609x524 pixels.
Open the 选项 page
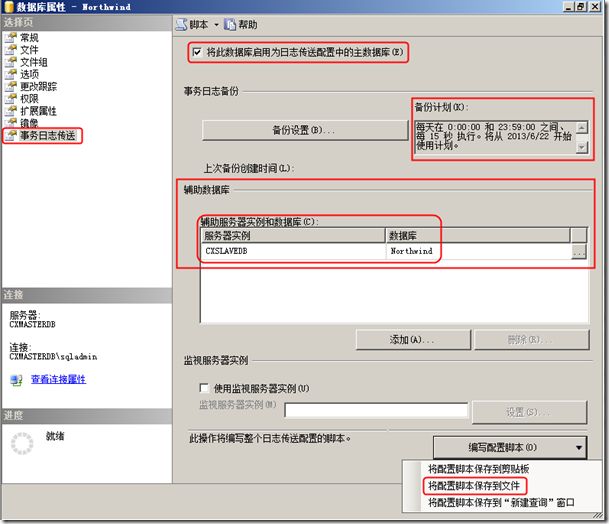(x=29, y=74)
